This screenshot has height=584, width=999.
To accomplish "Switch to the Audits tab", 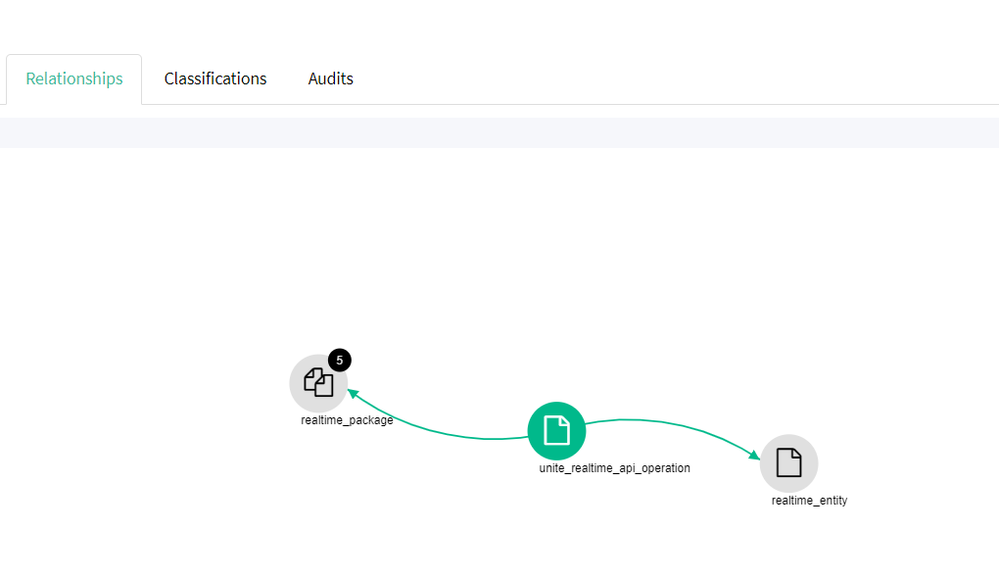I will point(331,78).
